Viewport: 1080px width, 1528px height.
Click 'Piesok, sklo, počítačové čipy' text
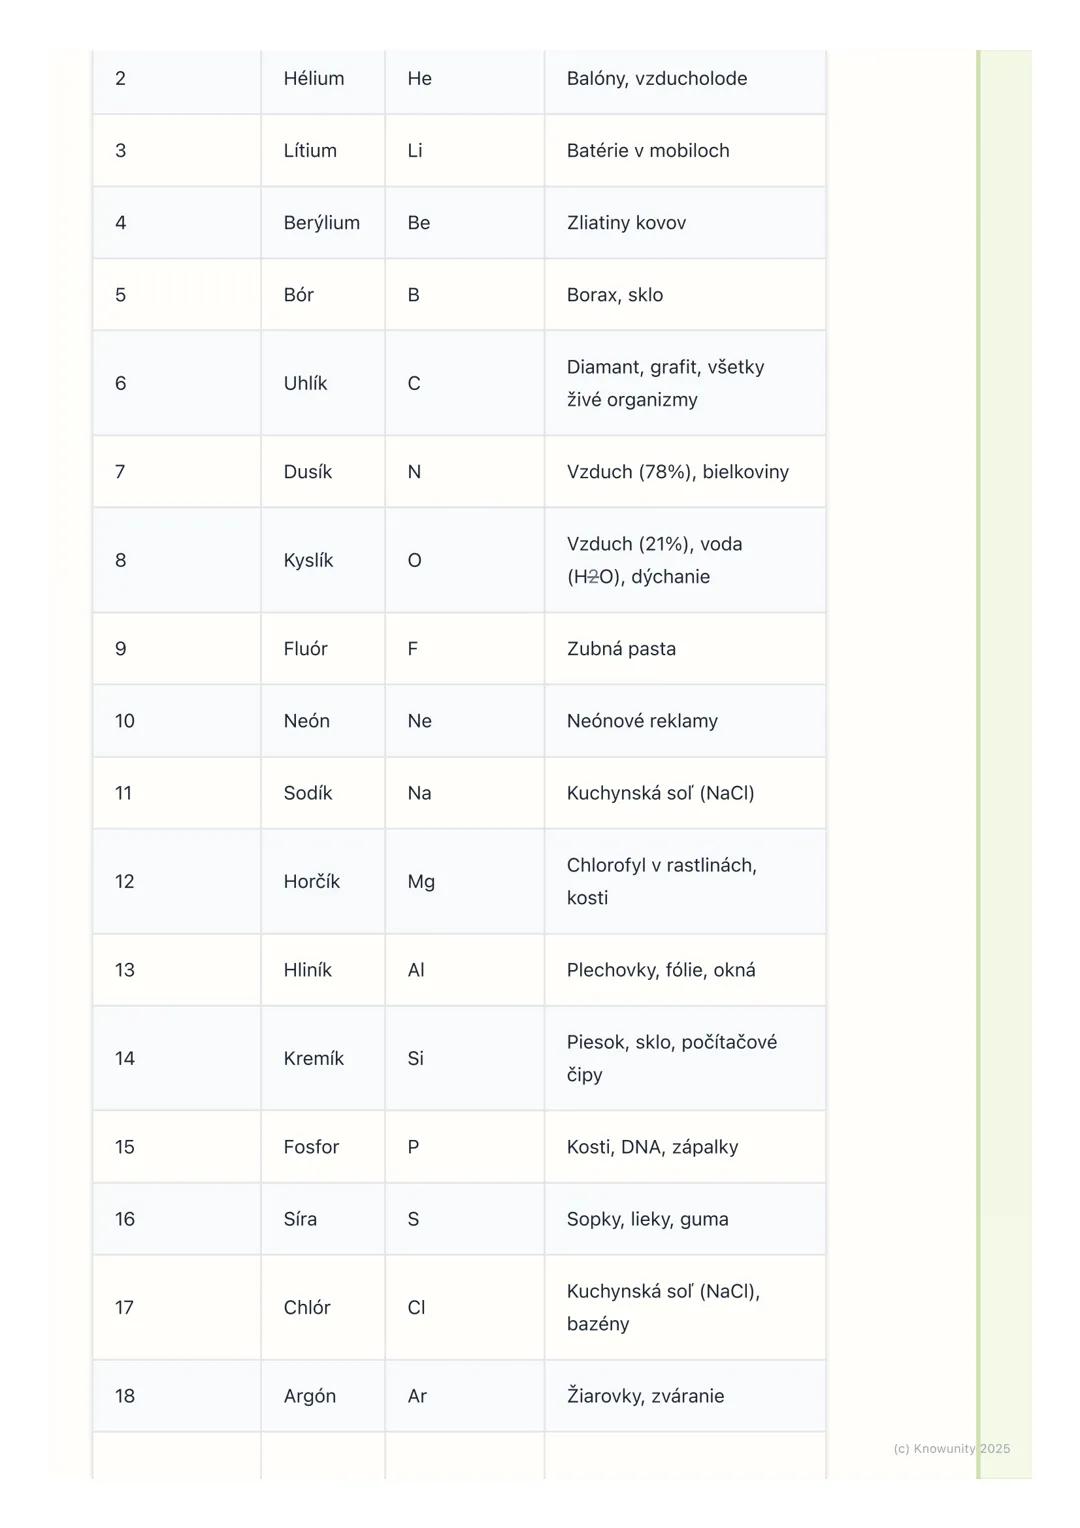[671, 1057]
